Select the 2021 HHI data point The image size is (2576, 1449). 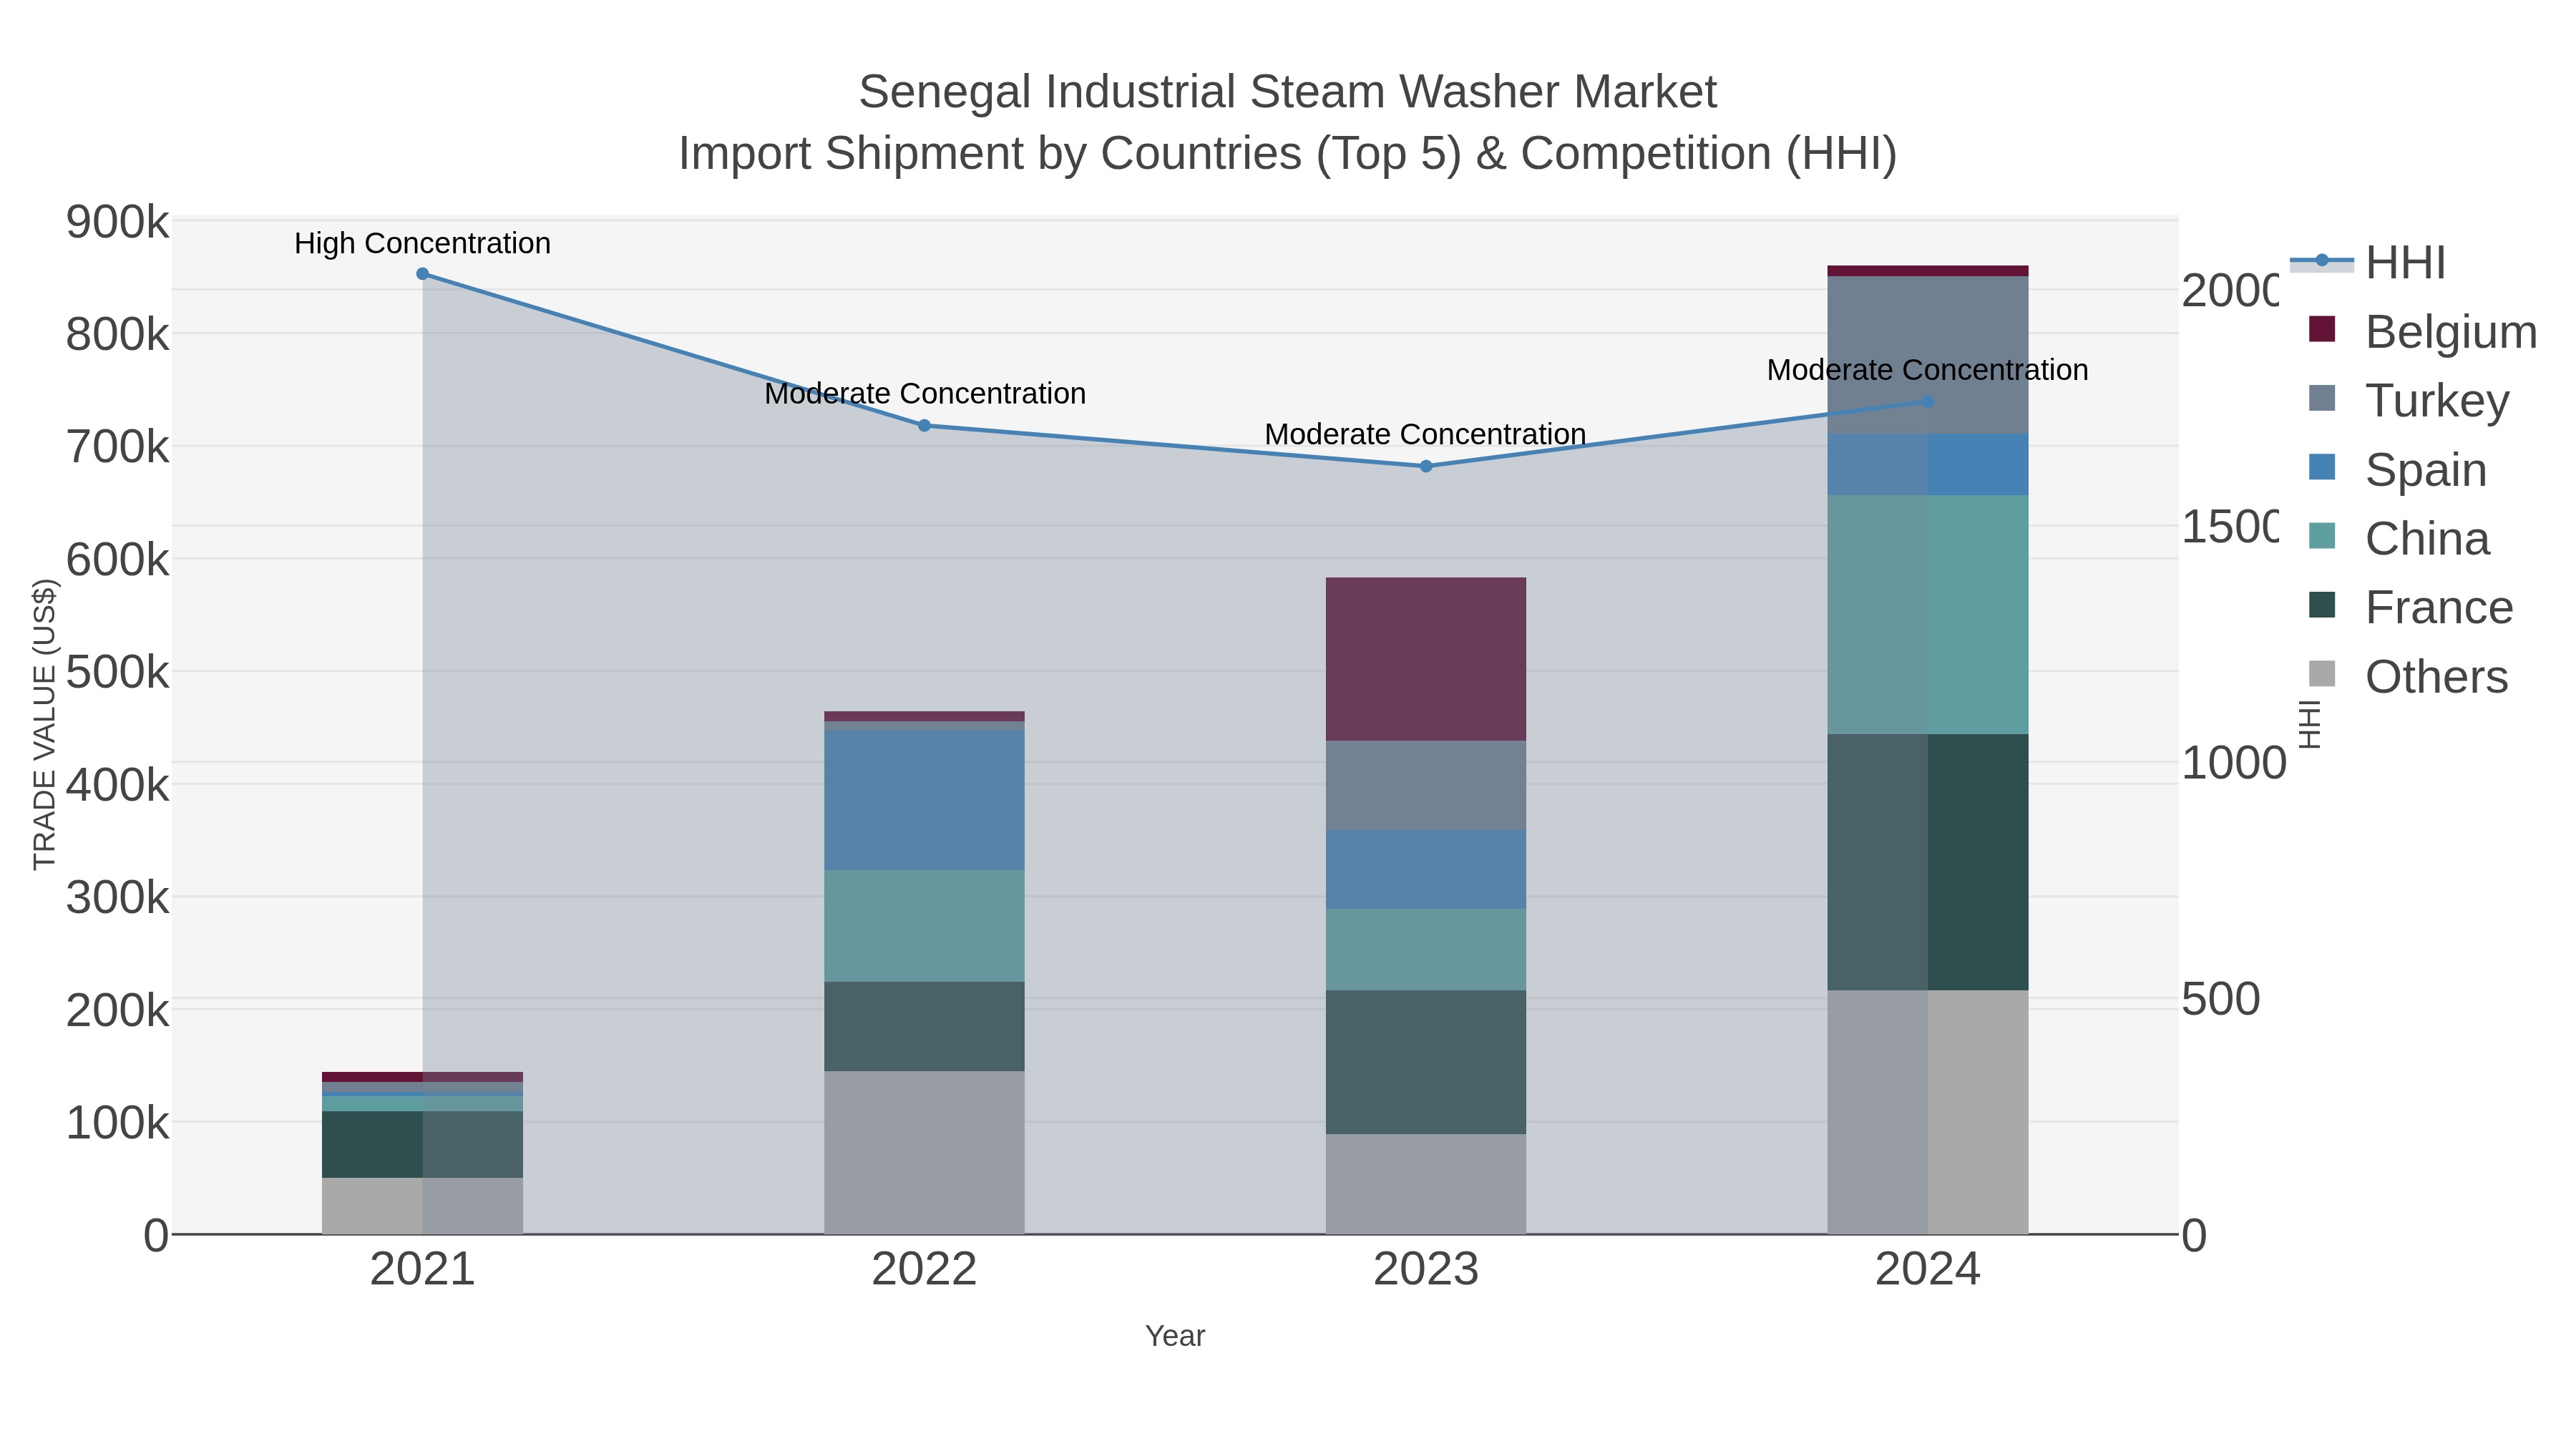[422, 274]
